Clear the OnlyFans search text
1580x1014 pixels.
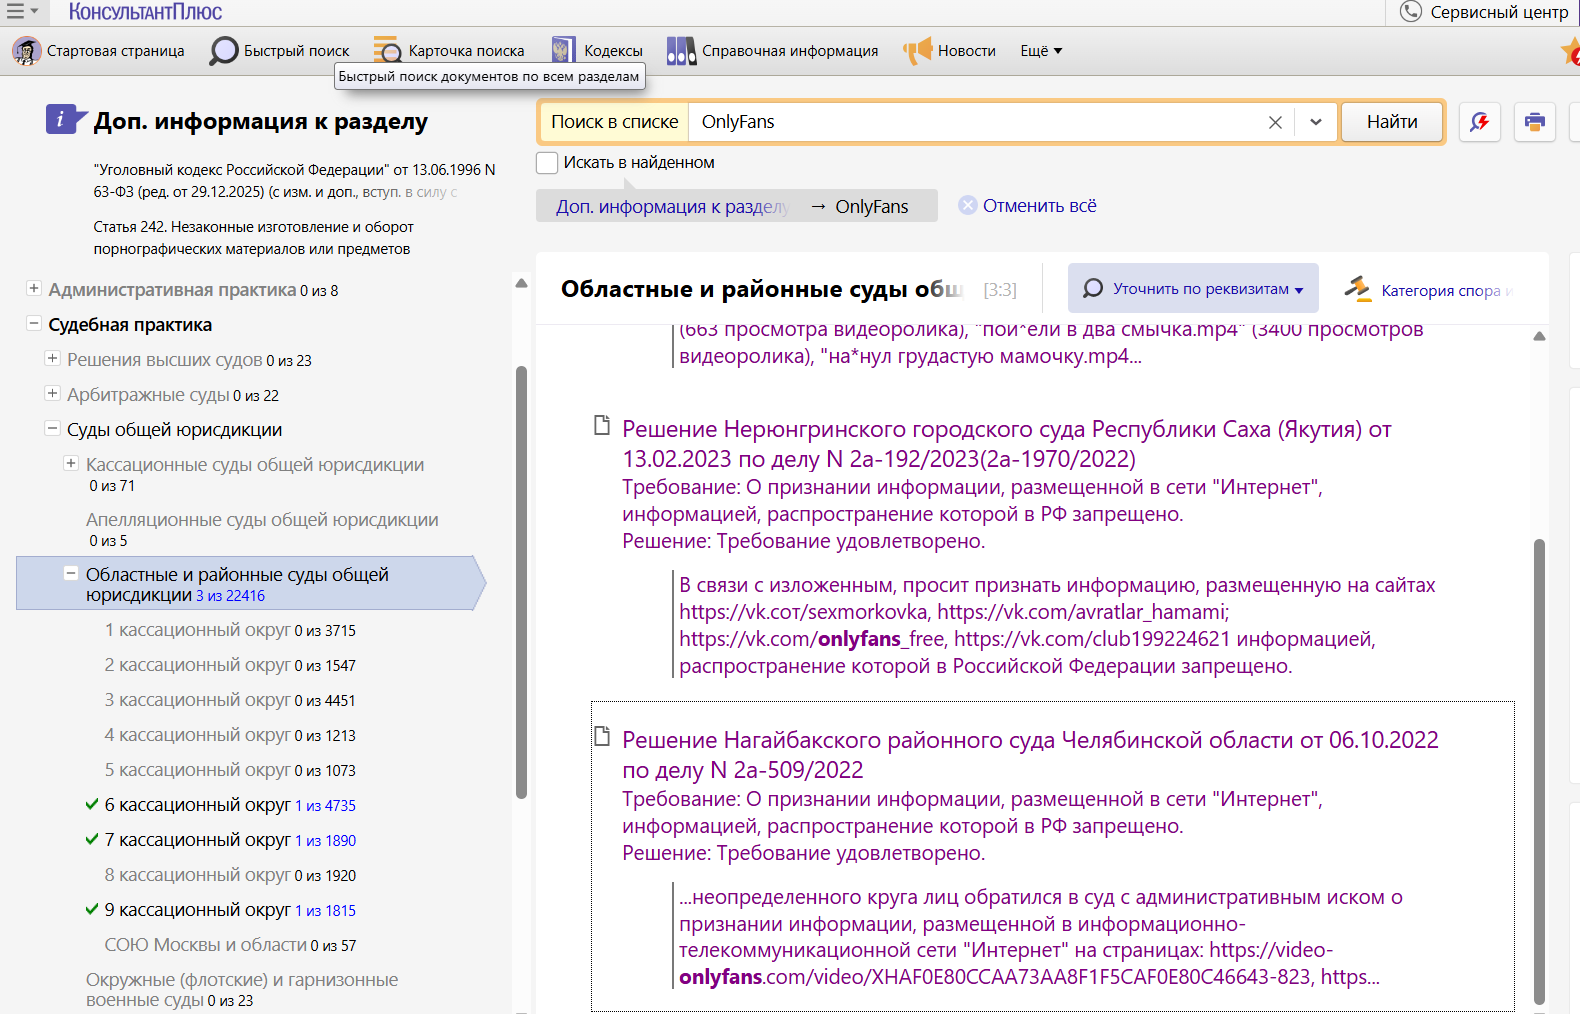coord(1275,122)
